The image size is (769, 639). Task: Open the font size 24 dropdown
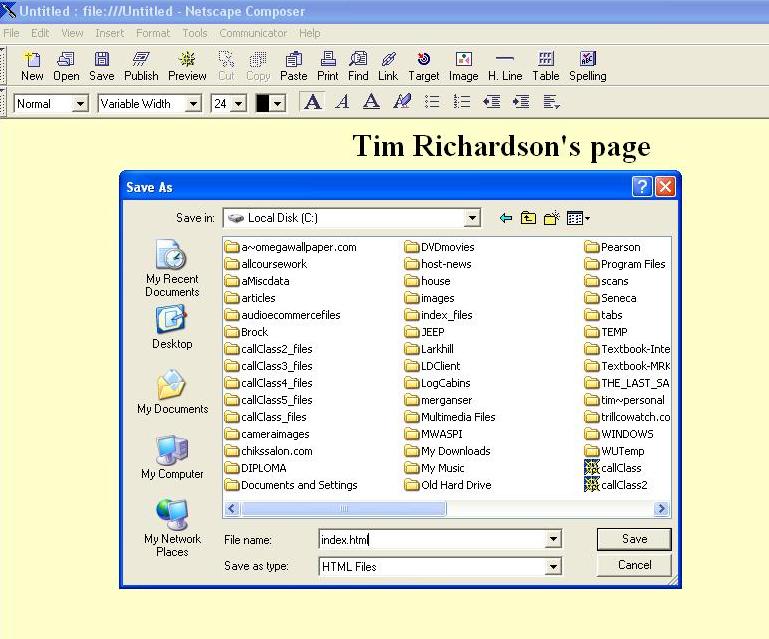click(x=239, y=103)
